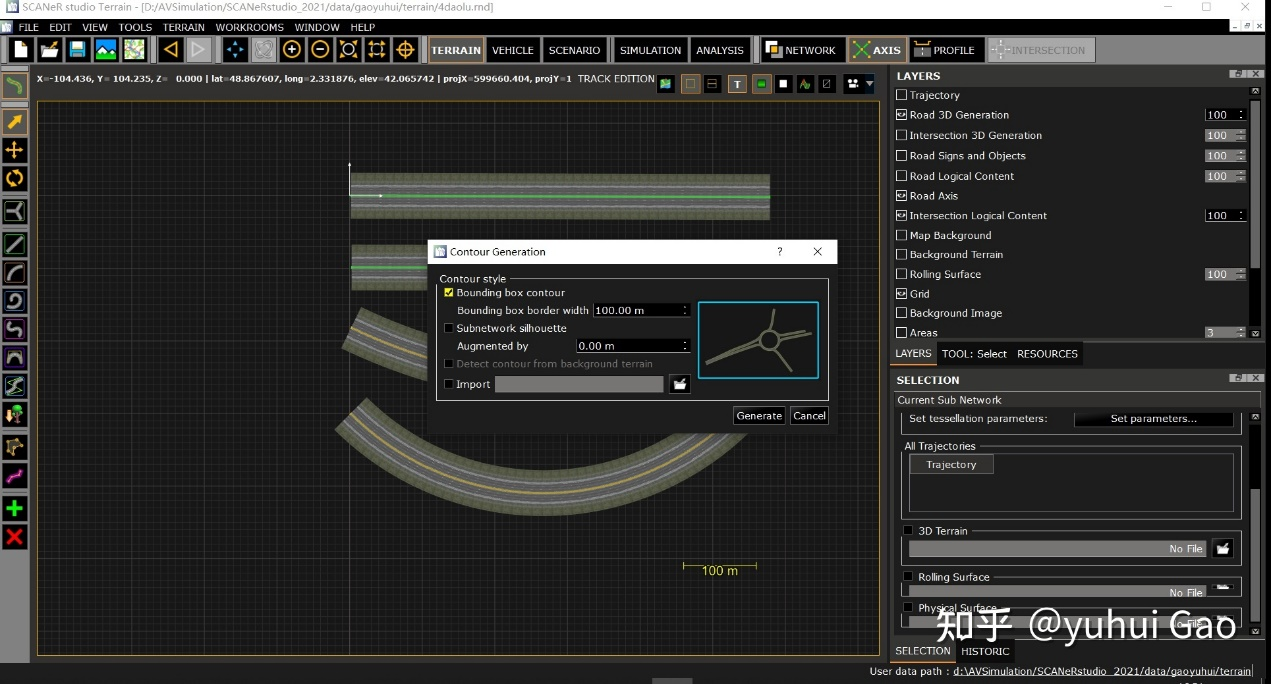
Task: Toggle the Road Axis layer checkbox
Action: click(901, 196)
